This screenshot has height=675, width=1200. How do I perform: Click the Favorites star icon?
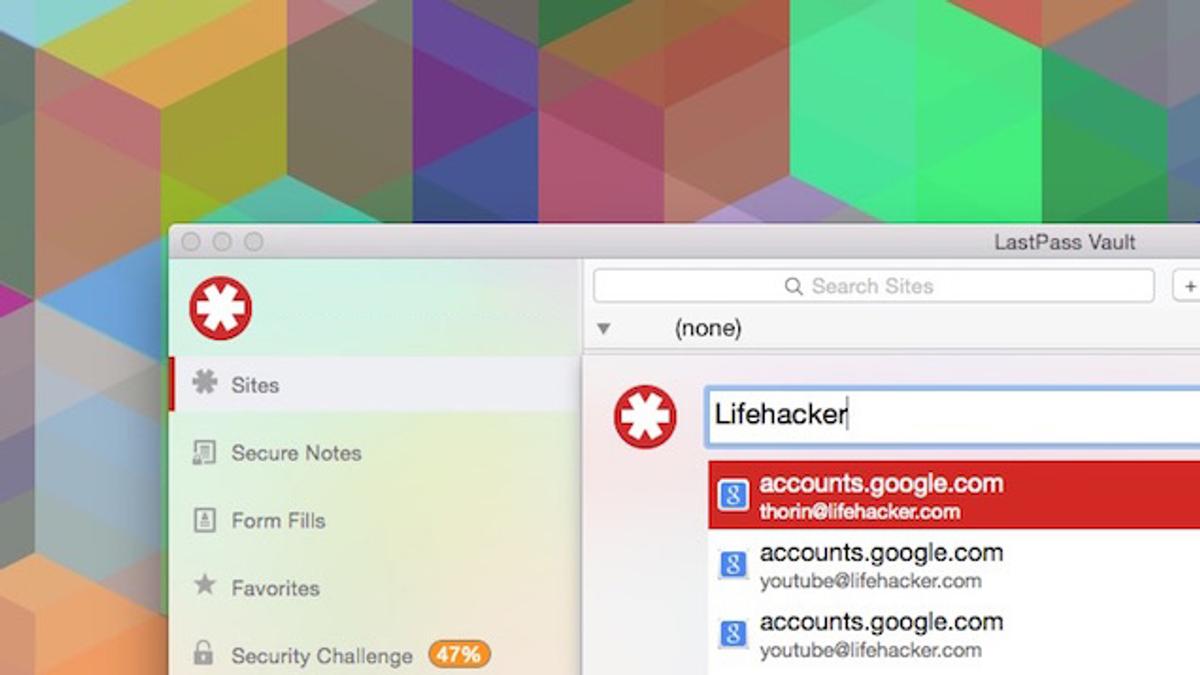click(x=204, y=586)
